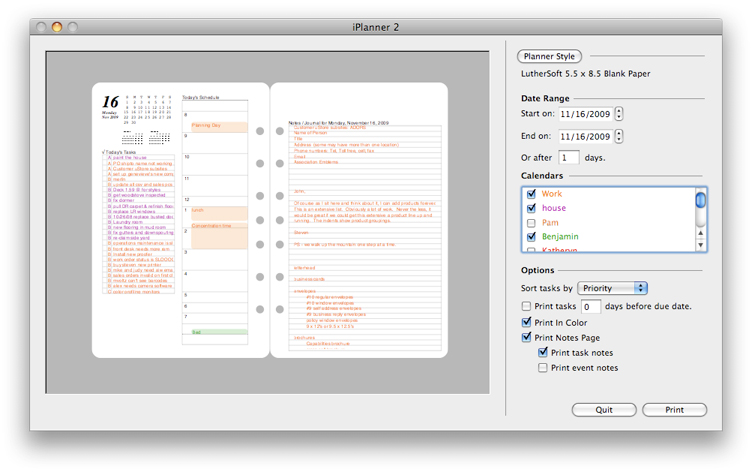Screen dimensions: 752x472
Task: Disable the Print In Color option
Action: click(527, 323)
